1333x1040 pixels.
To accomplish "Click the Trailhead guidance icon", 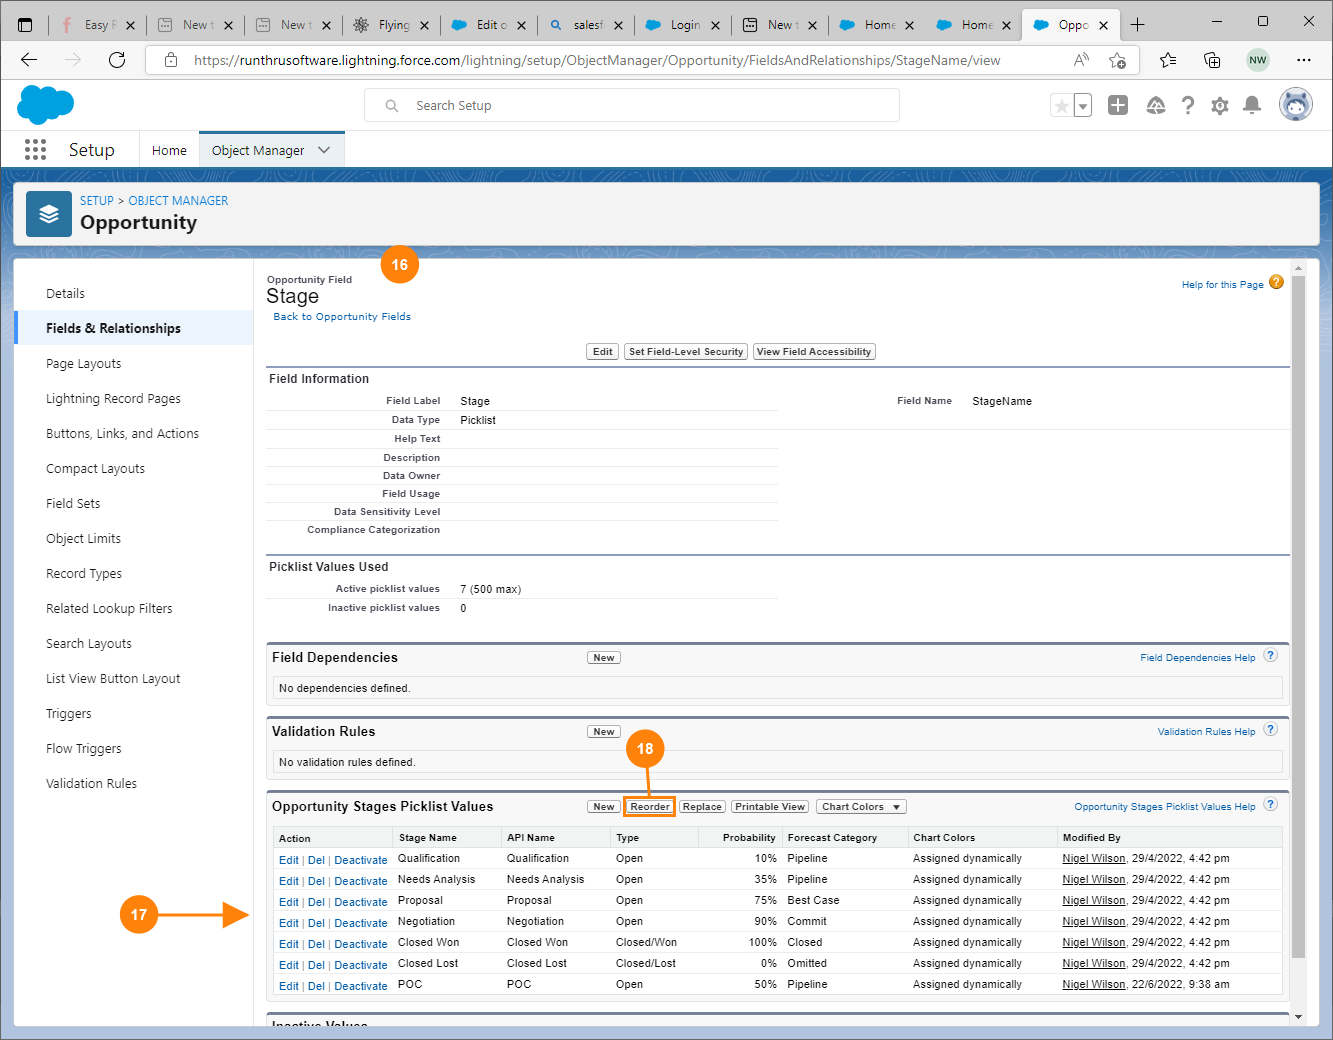I will [x=1155, y=105].
